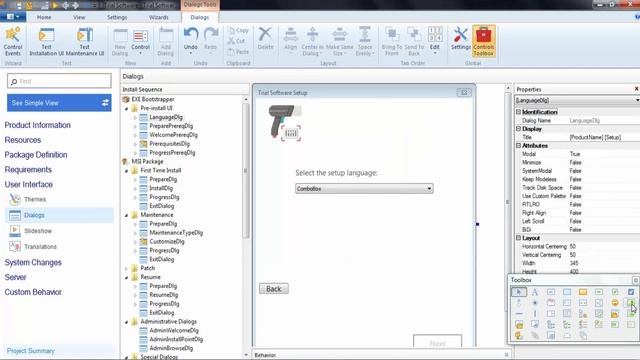640x360 pixels.
Task: Select the blue checkbox tool in Toolbox
Action: pyautogui.click(x=631, y=292)
